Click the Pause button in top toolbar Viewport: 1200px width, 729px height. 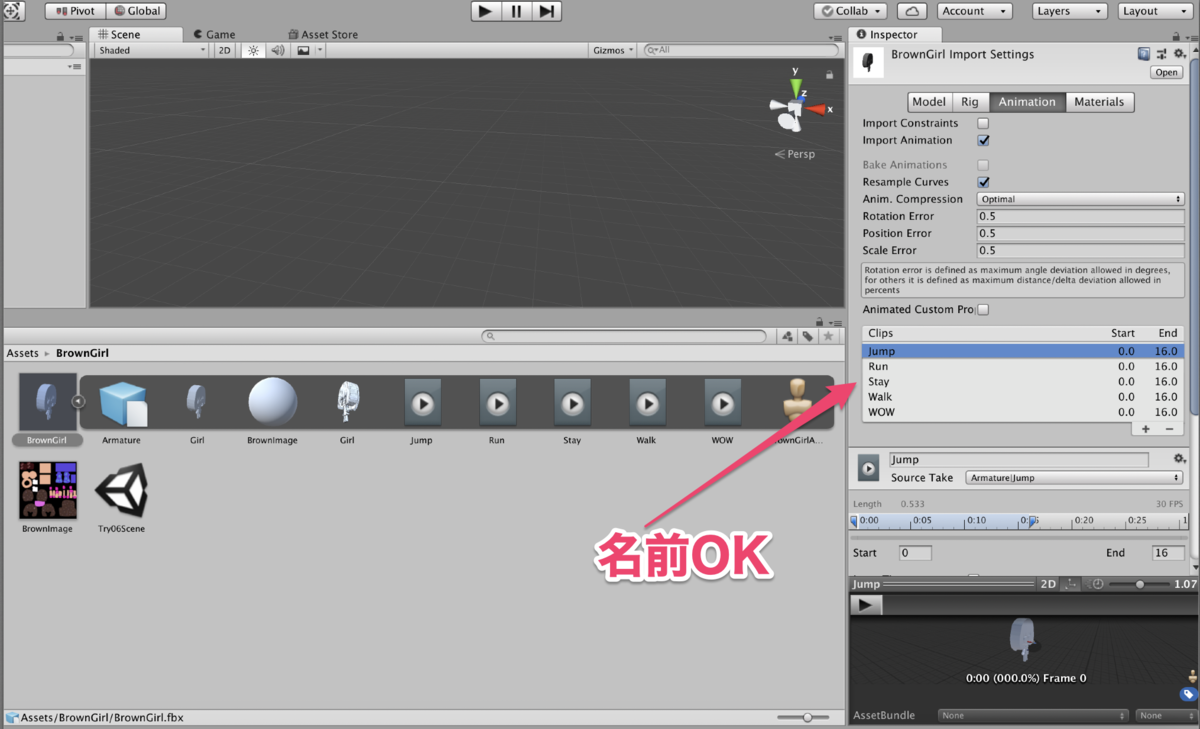click(x=516, y=11)
